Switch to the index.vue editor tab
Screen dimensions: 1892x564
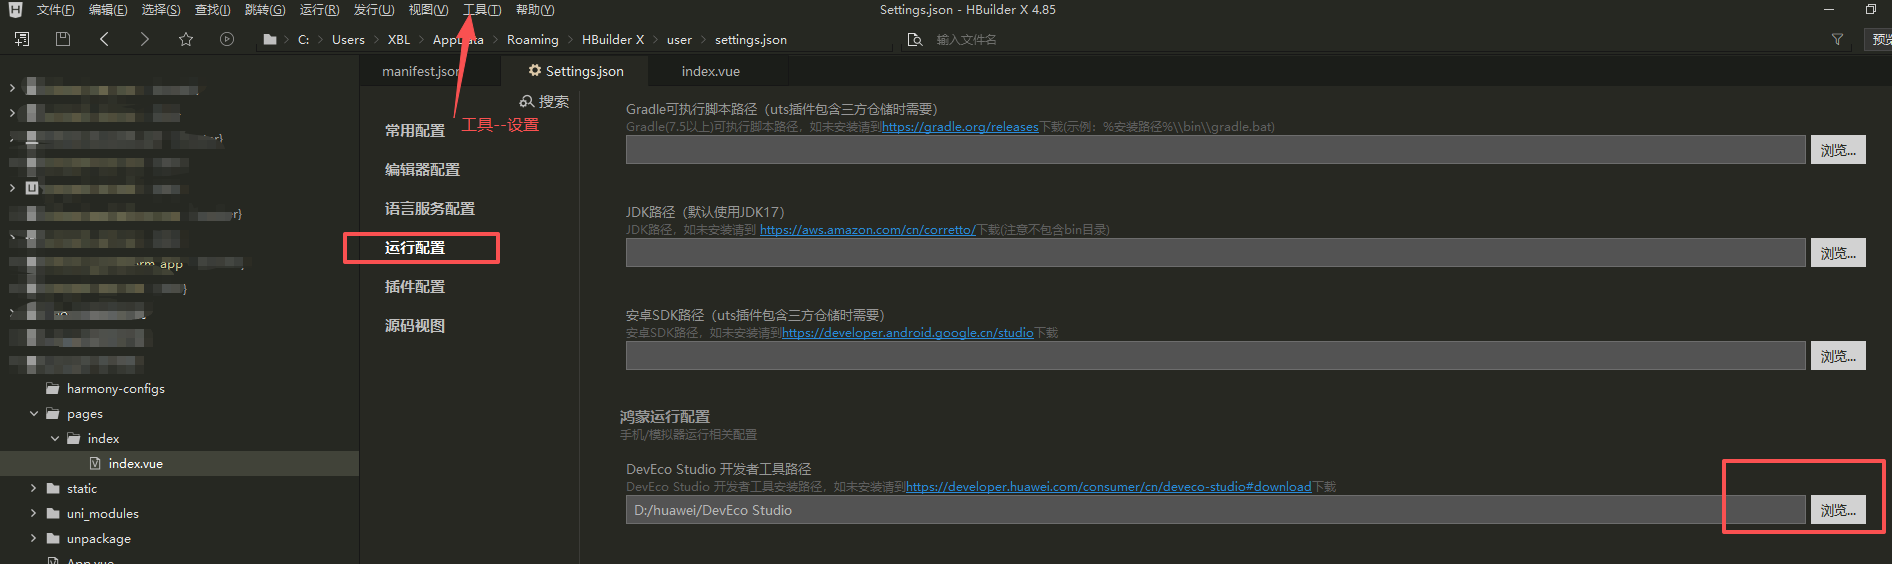pos(711,71)
